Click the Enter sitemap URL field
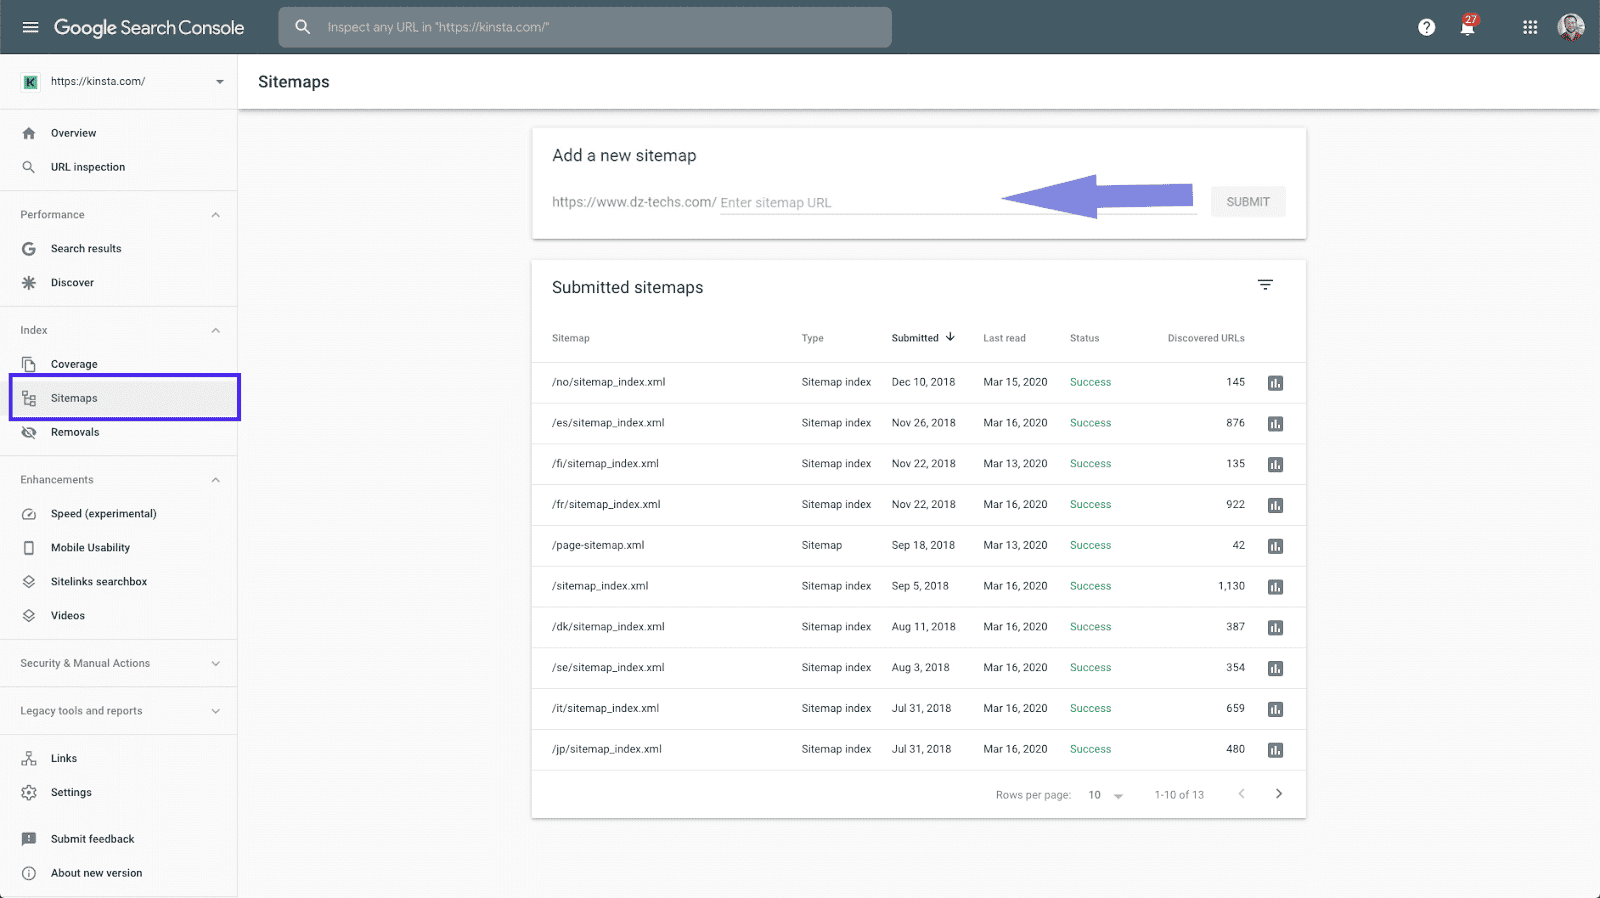 click(958, 202)
